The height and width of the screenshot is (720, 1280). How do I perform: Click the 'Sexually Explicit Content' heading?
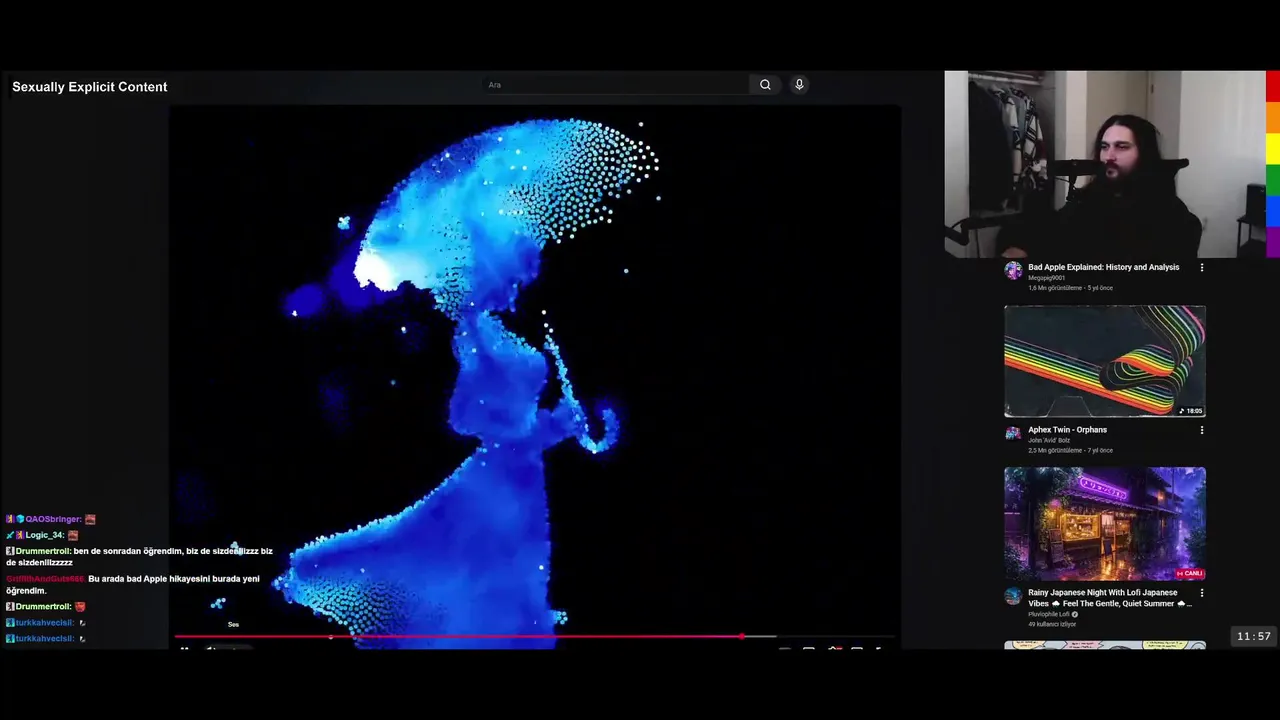(x=90, y=87)
